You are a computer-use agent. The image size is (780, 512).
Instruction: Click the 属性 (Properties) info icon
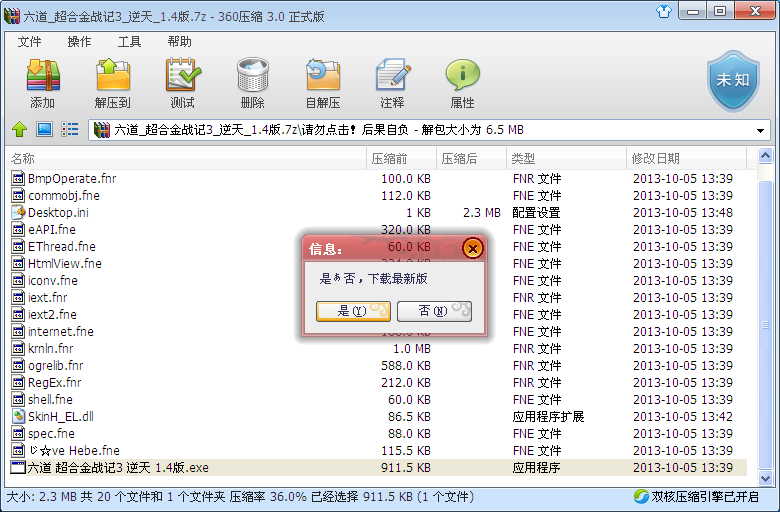click(463, 75)
